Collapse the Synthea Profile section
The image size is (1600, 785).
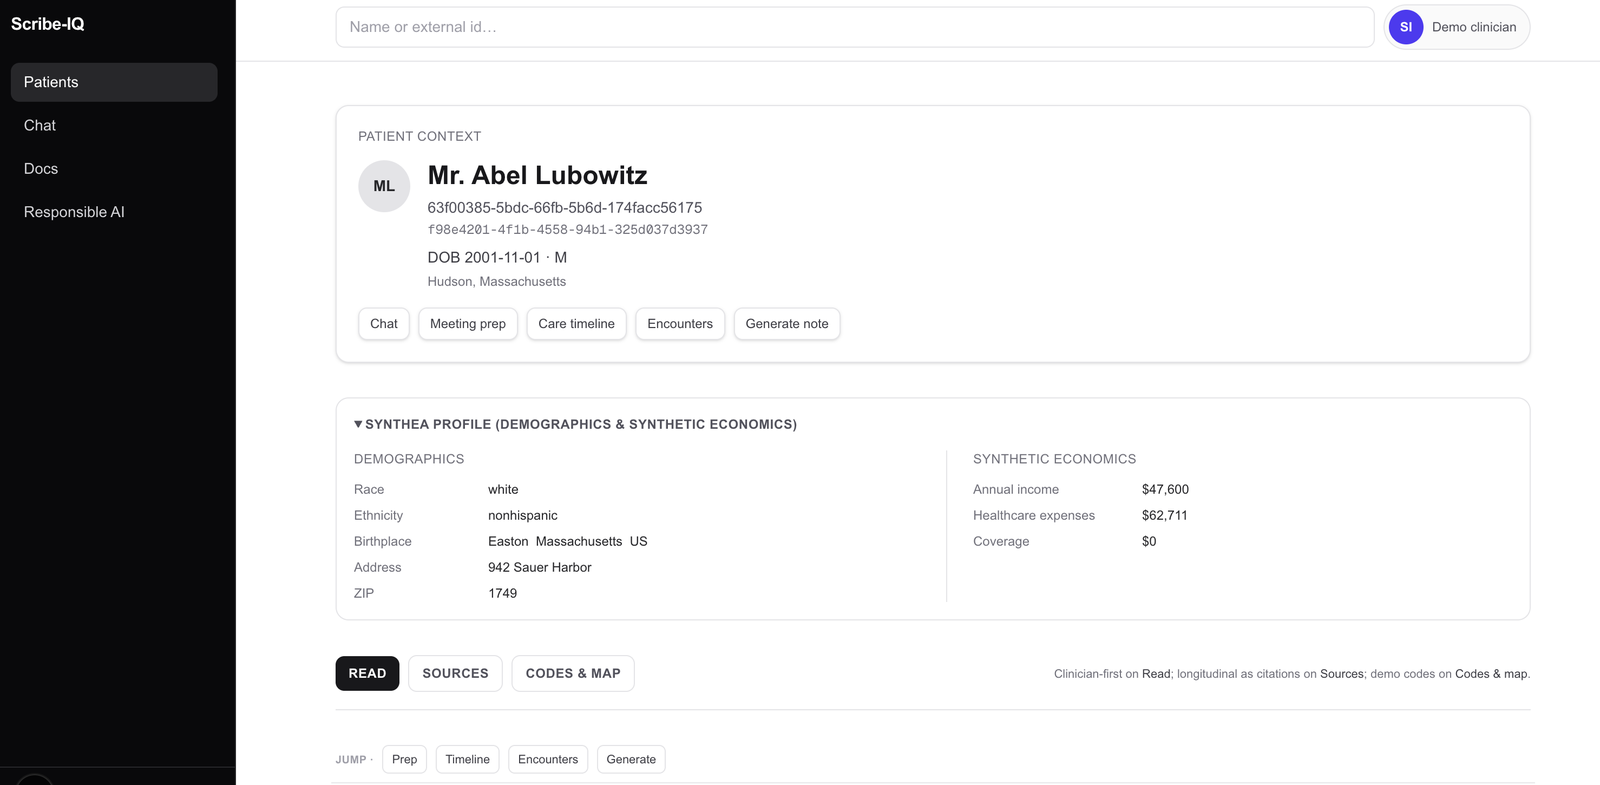575,424
